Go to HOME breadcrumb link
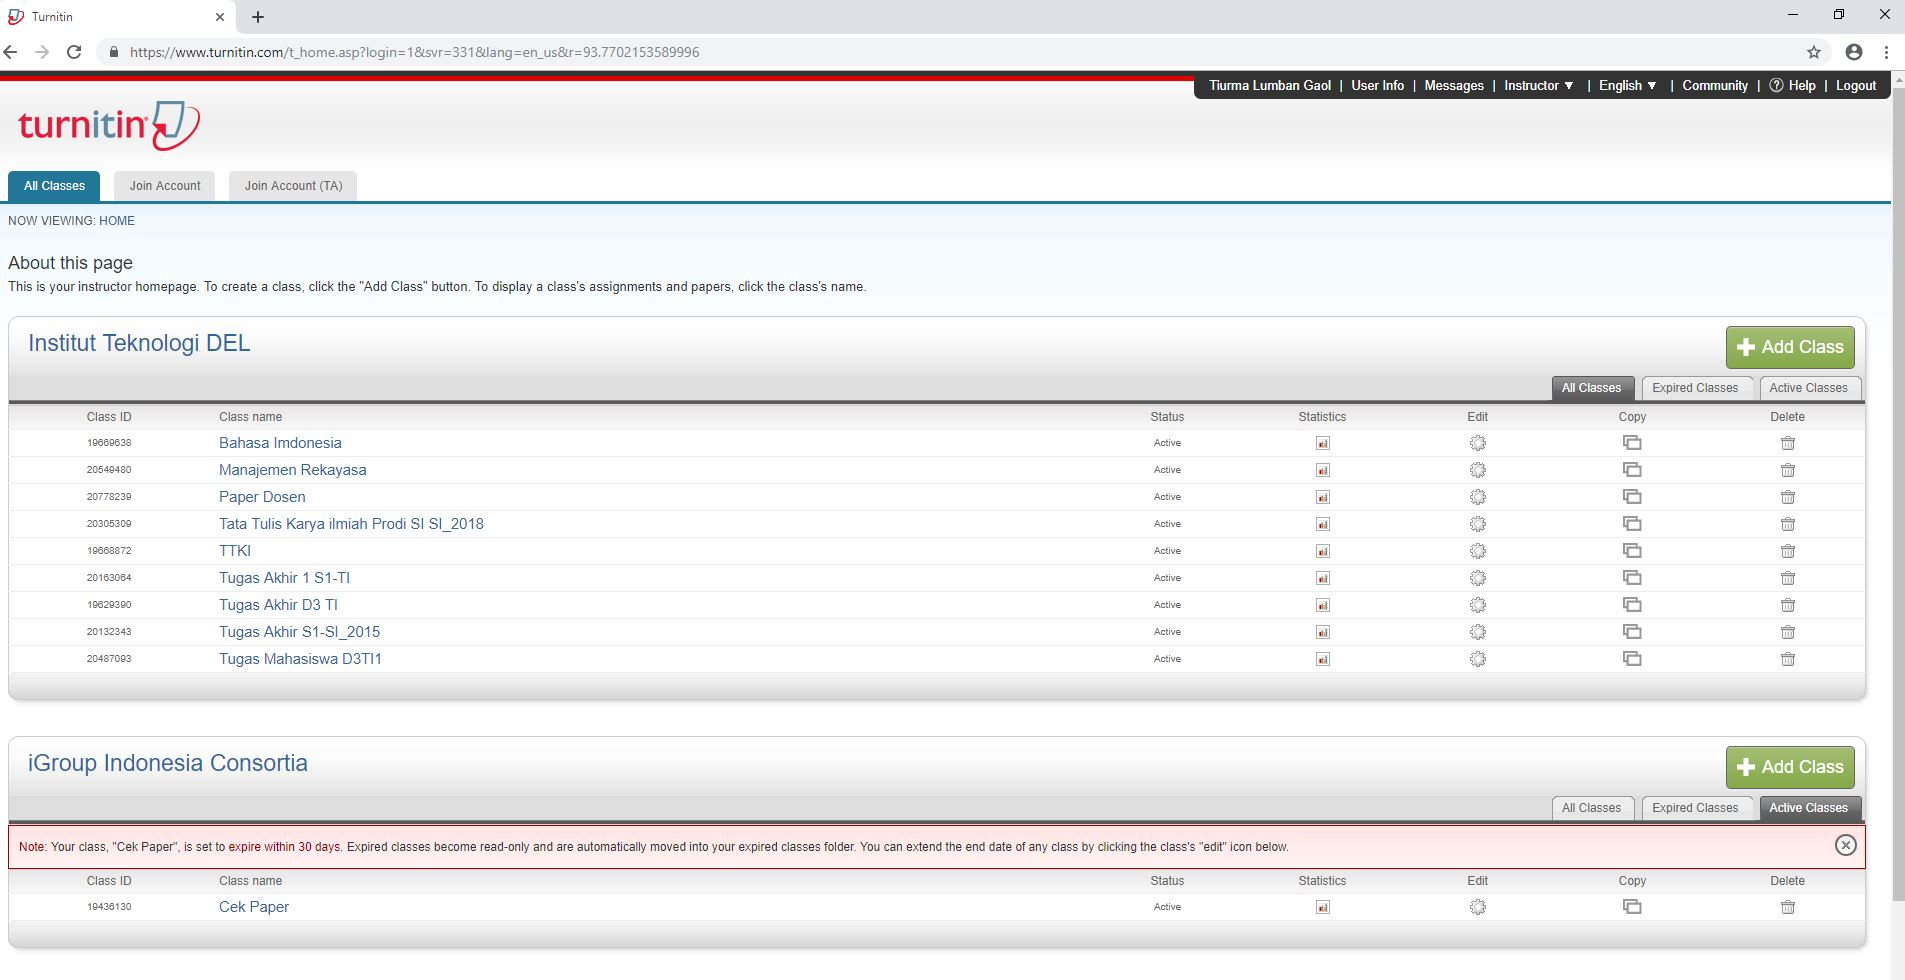 click(x=117, y=221)
